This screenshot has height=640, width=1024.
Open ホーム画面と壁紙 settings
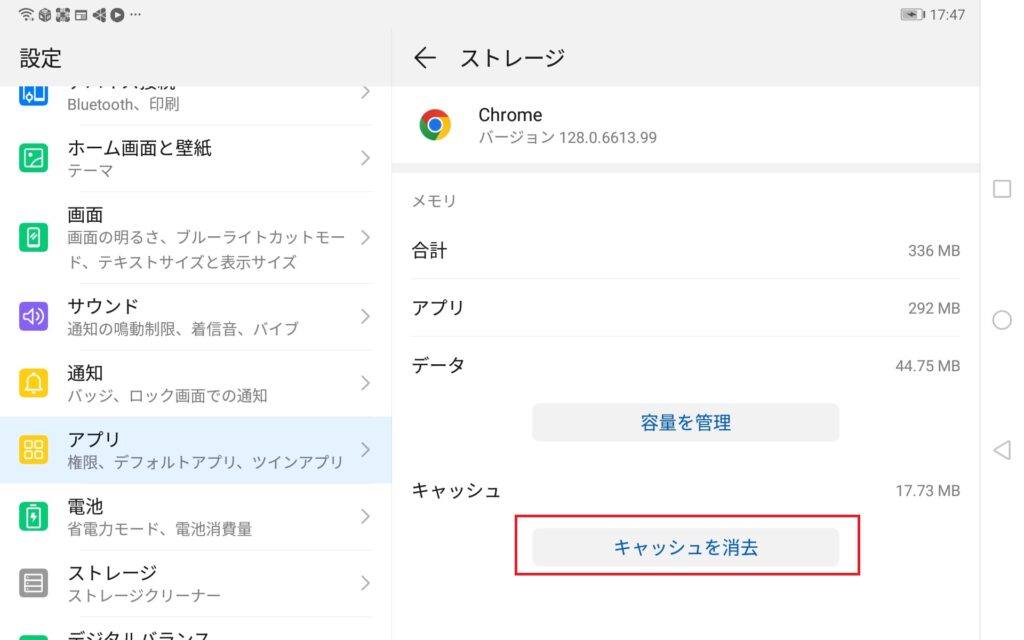click(x=196, y=159)
